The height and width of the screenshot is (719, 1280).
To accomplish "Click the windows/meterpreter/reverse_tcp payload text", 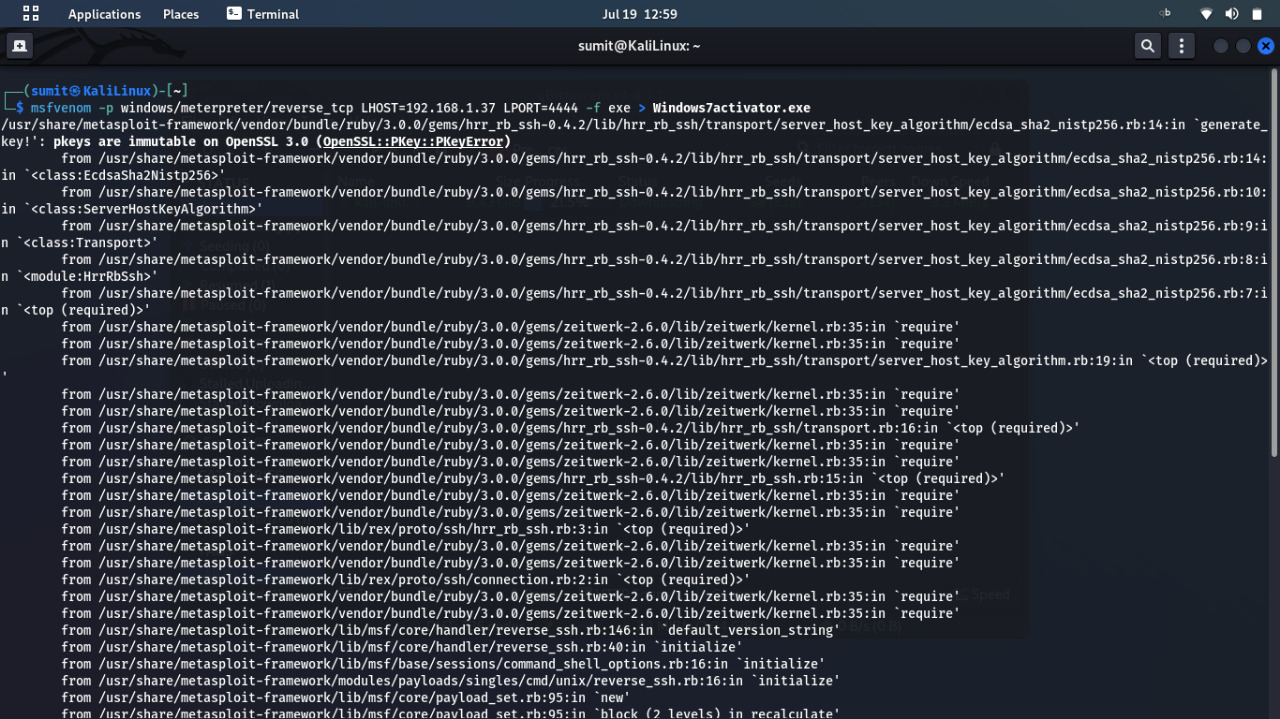I will pos(238,108).
